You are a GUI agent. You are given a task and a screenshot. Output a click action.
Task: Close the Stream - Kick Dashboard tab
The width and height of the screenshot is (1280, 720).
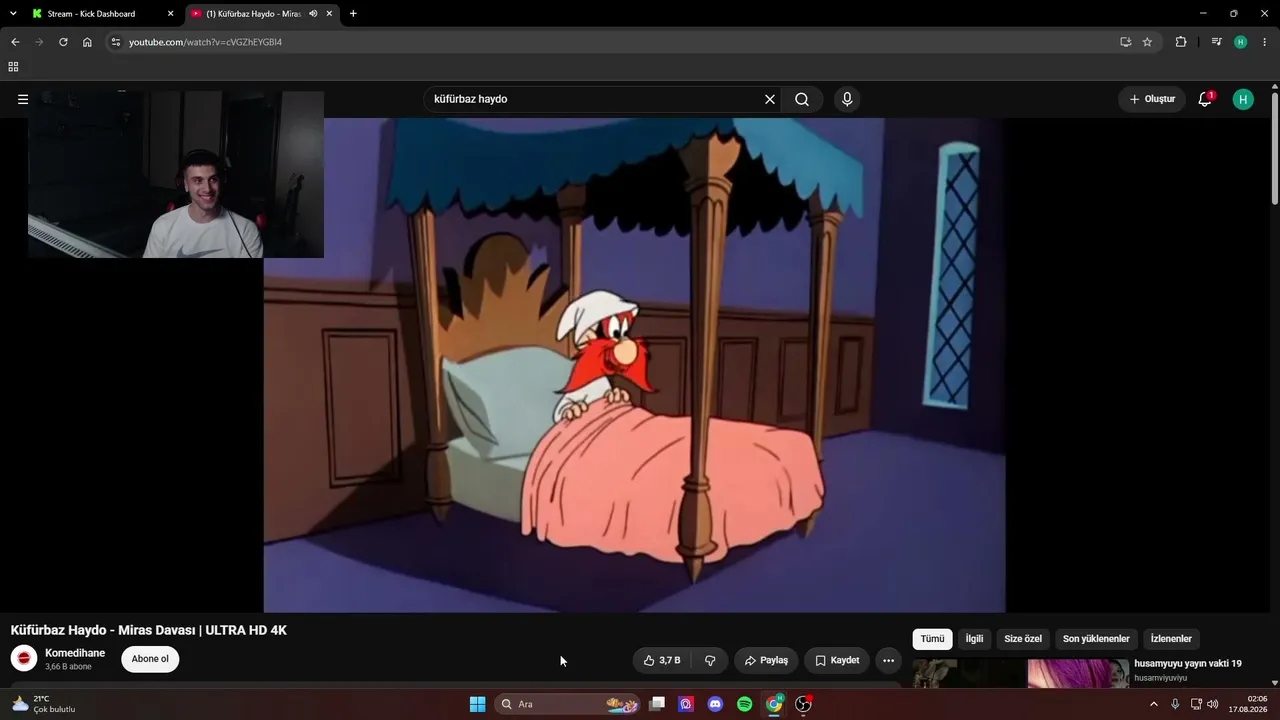pos(170,14)
